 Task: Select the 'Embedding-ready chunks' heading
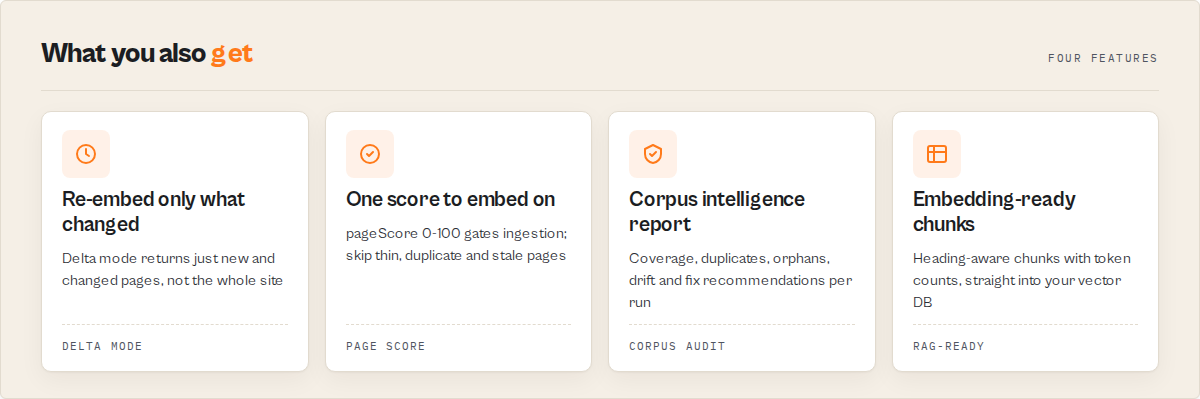click(994, 211)
